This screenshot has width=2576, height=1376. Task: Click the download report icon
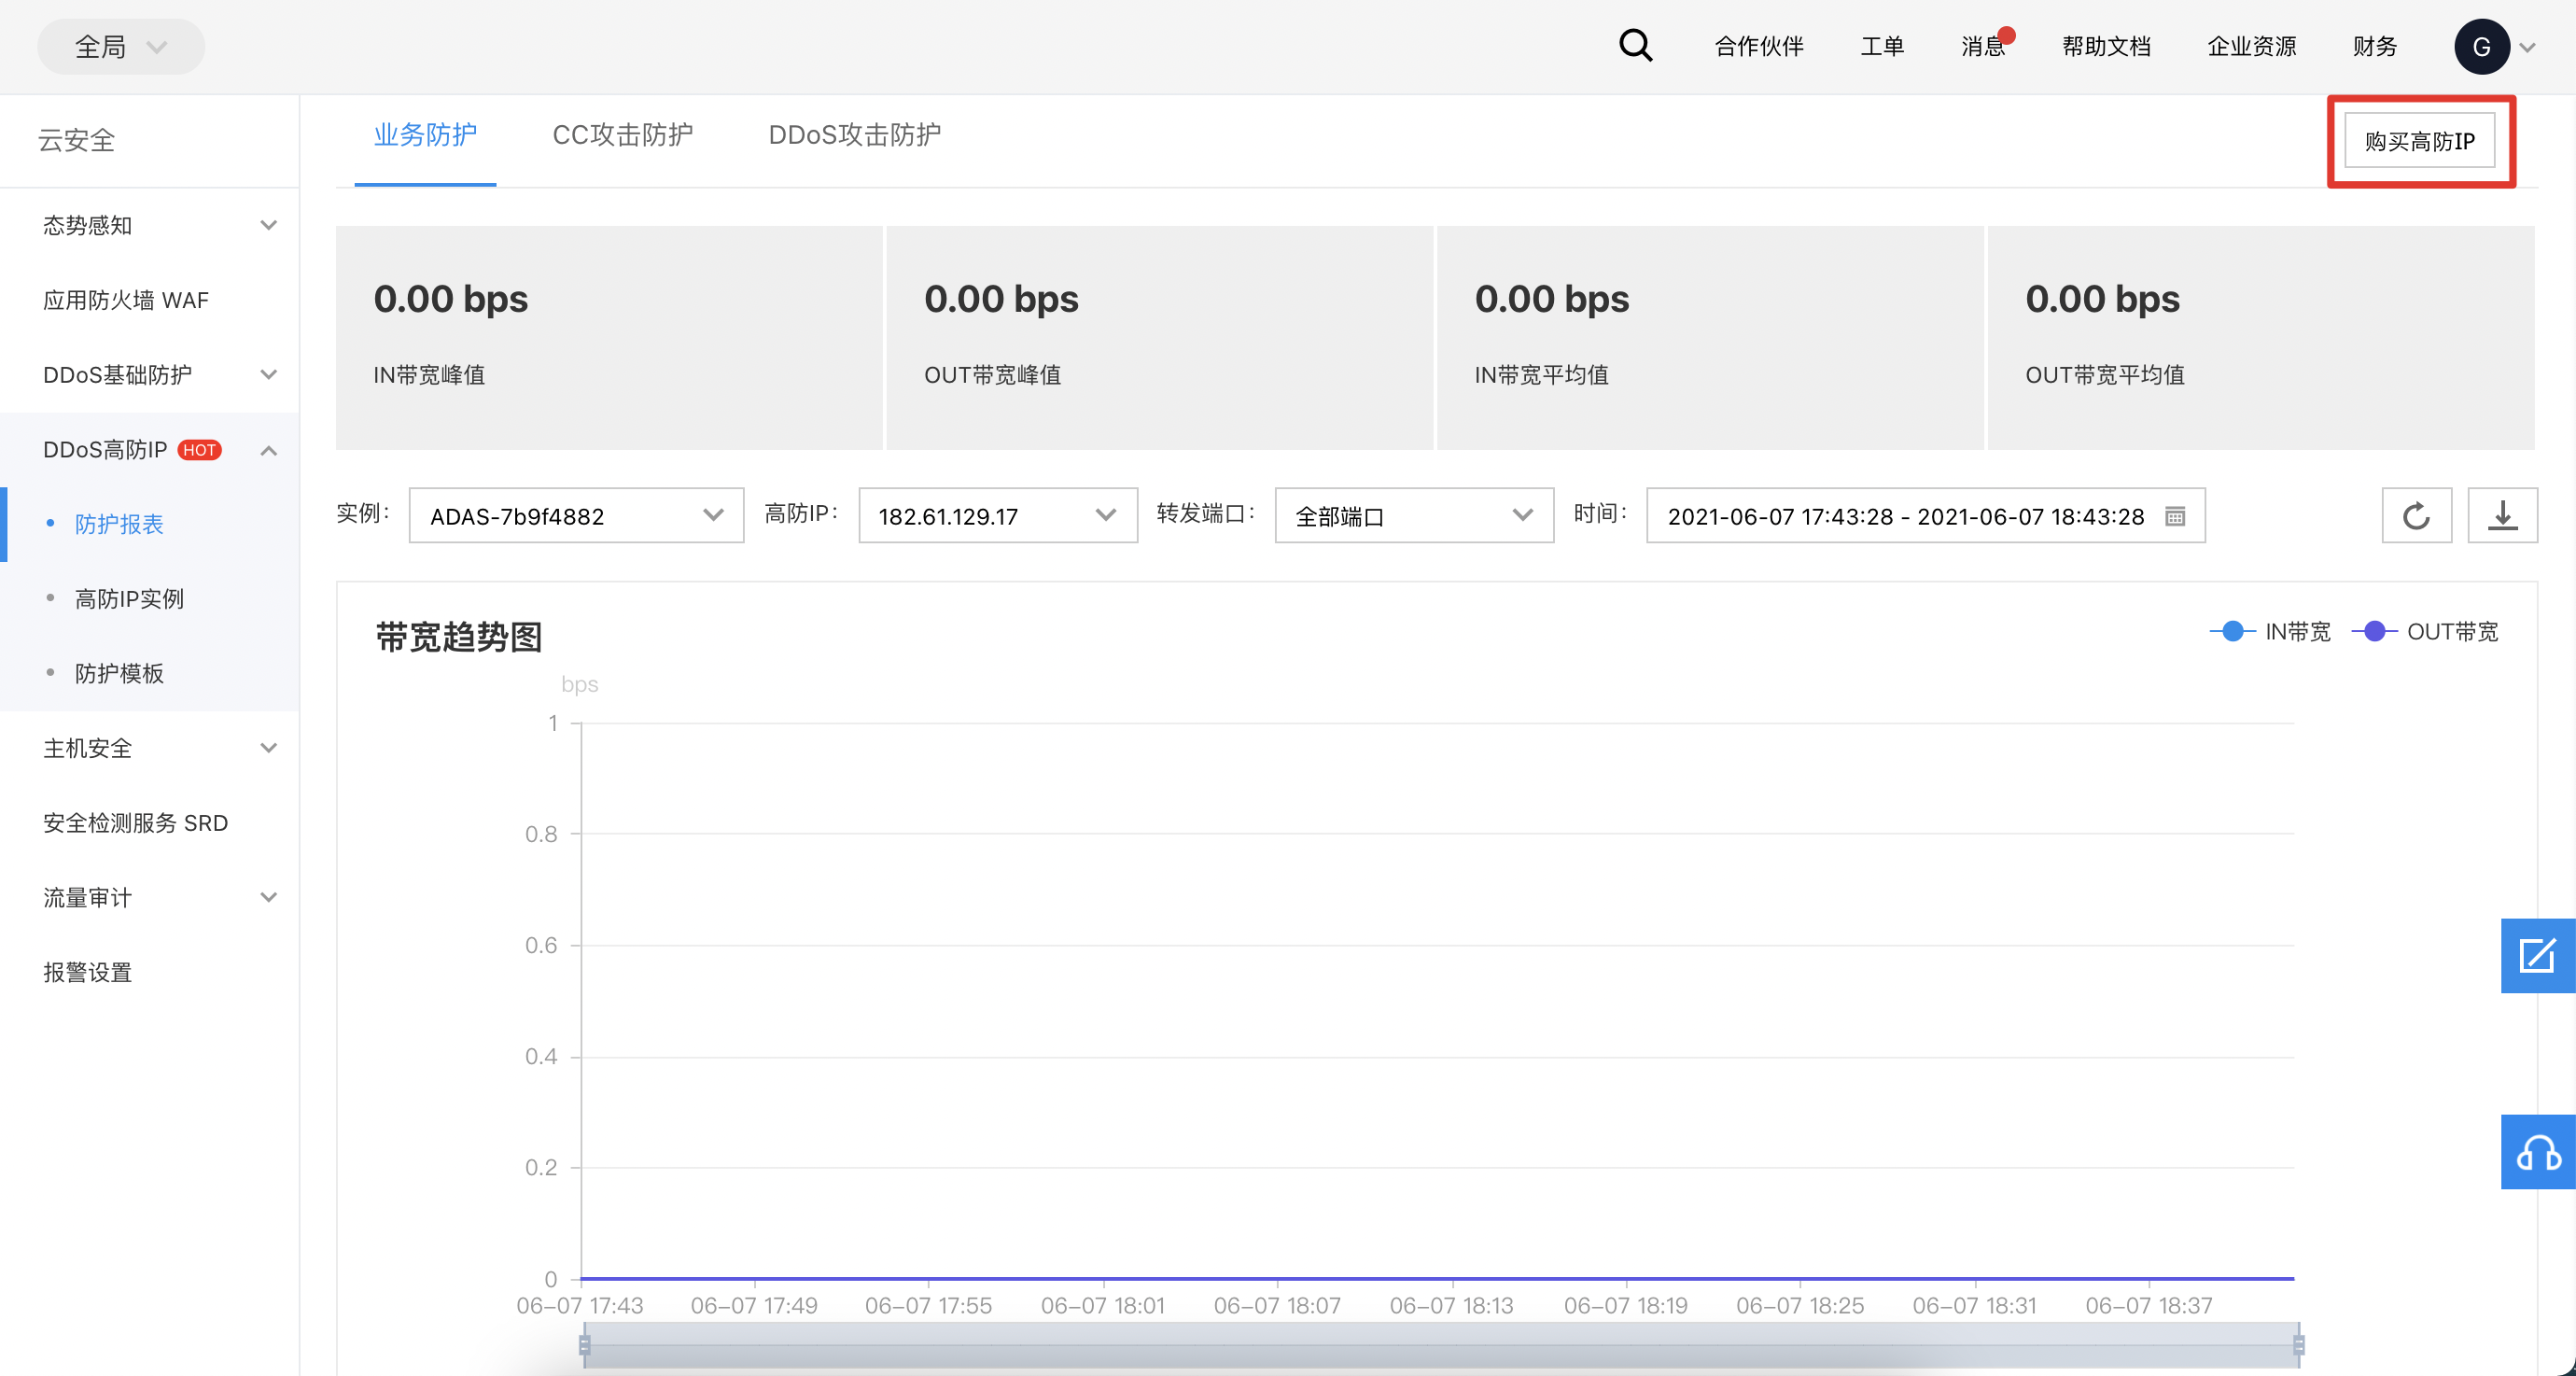(x=2502, y=516)
